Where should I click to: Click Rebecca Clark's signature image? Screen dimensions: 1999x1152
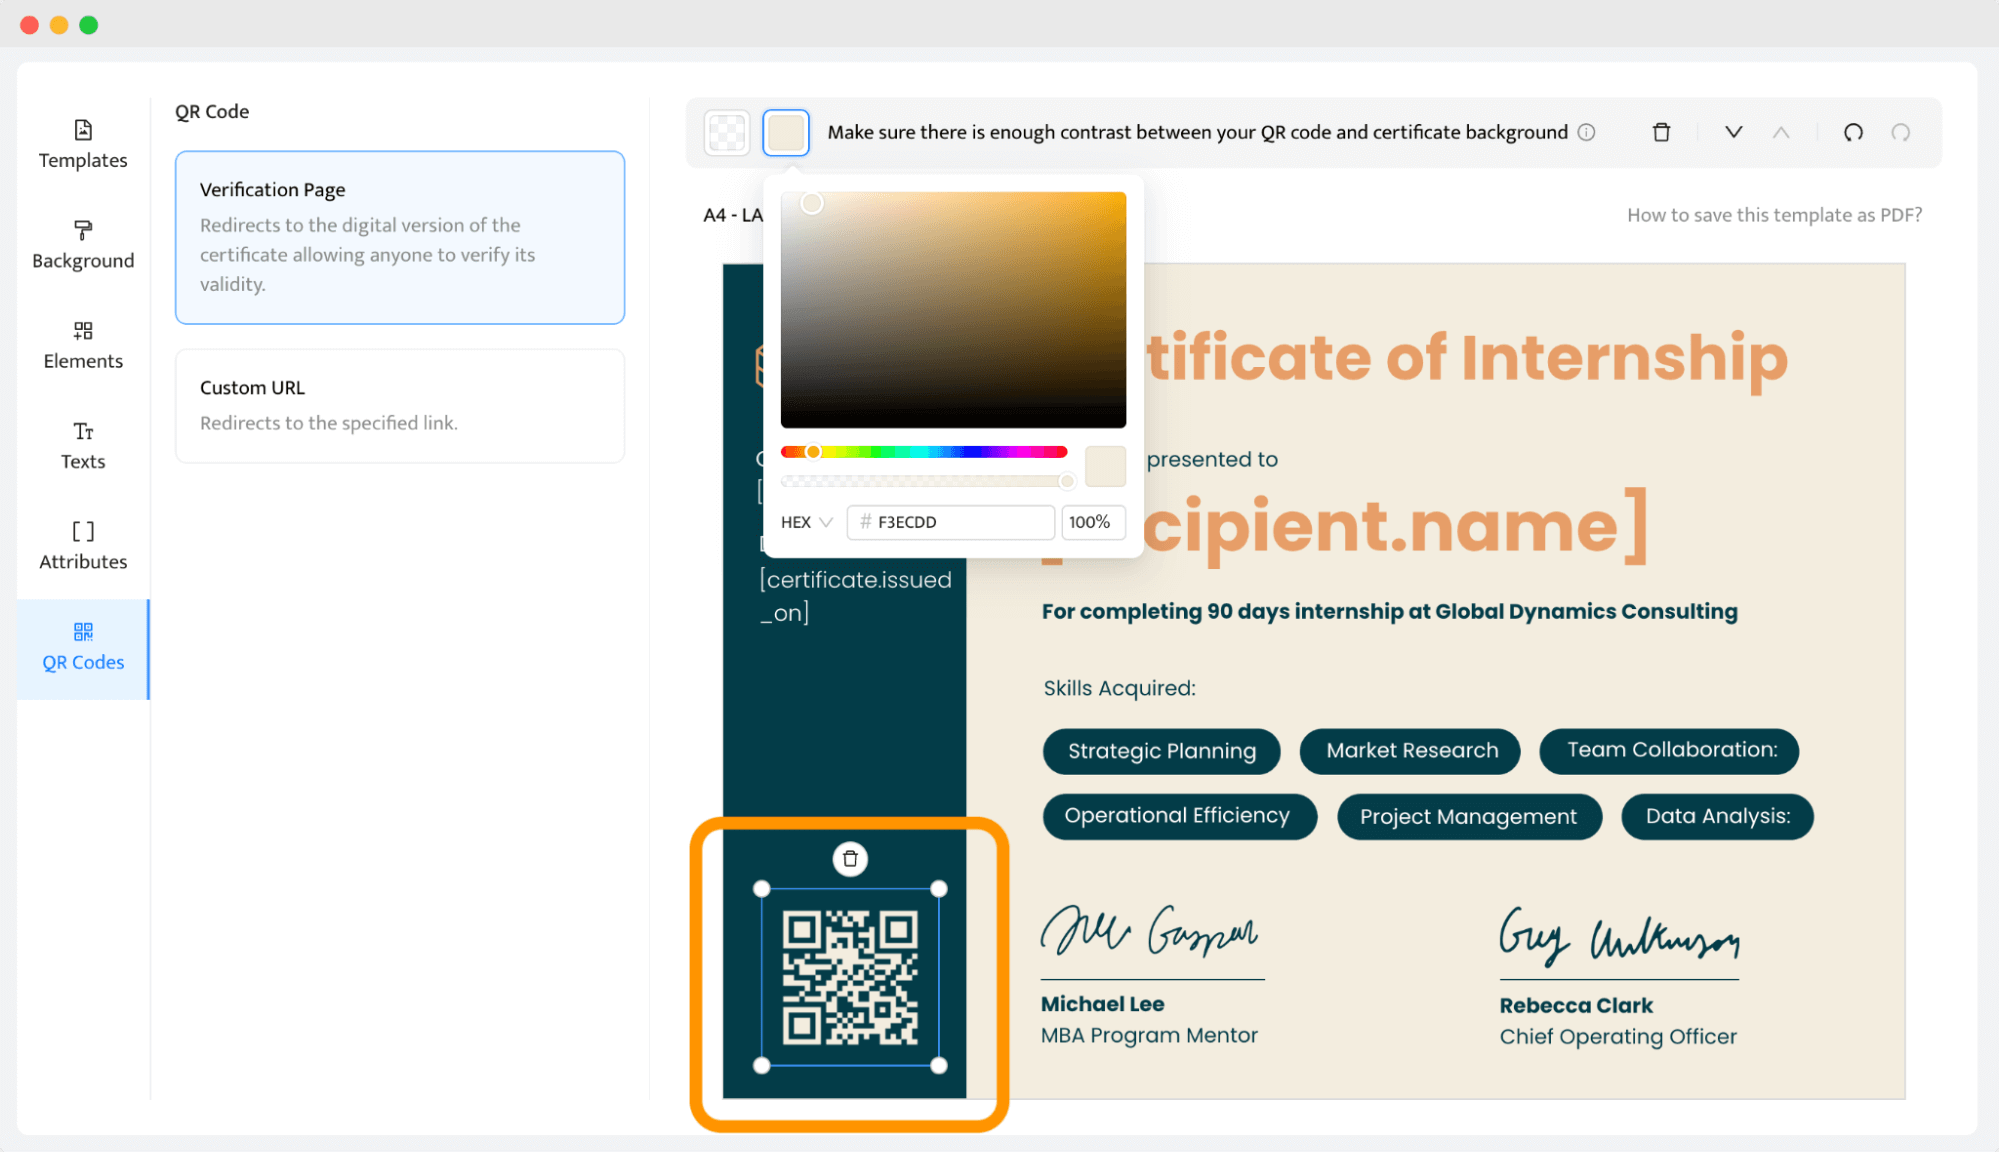coord(1619,936)
